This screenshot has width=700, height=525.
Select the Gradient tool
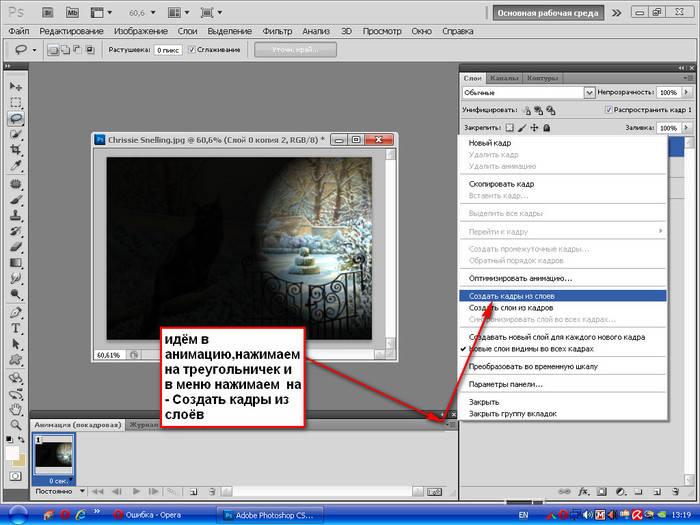click(16, 263)
